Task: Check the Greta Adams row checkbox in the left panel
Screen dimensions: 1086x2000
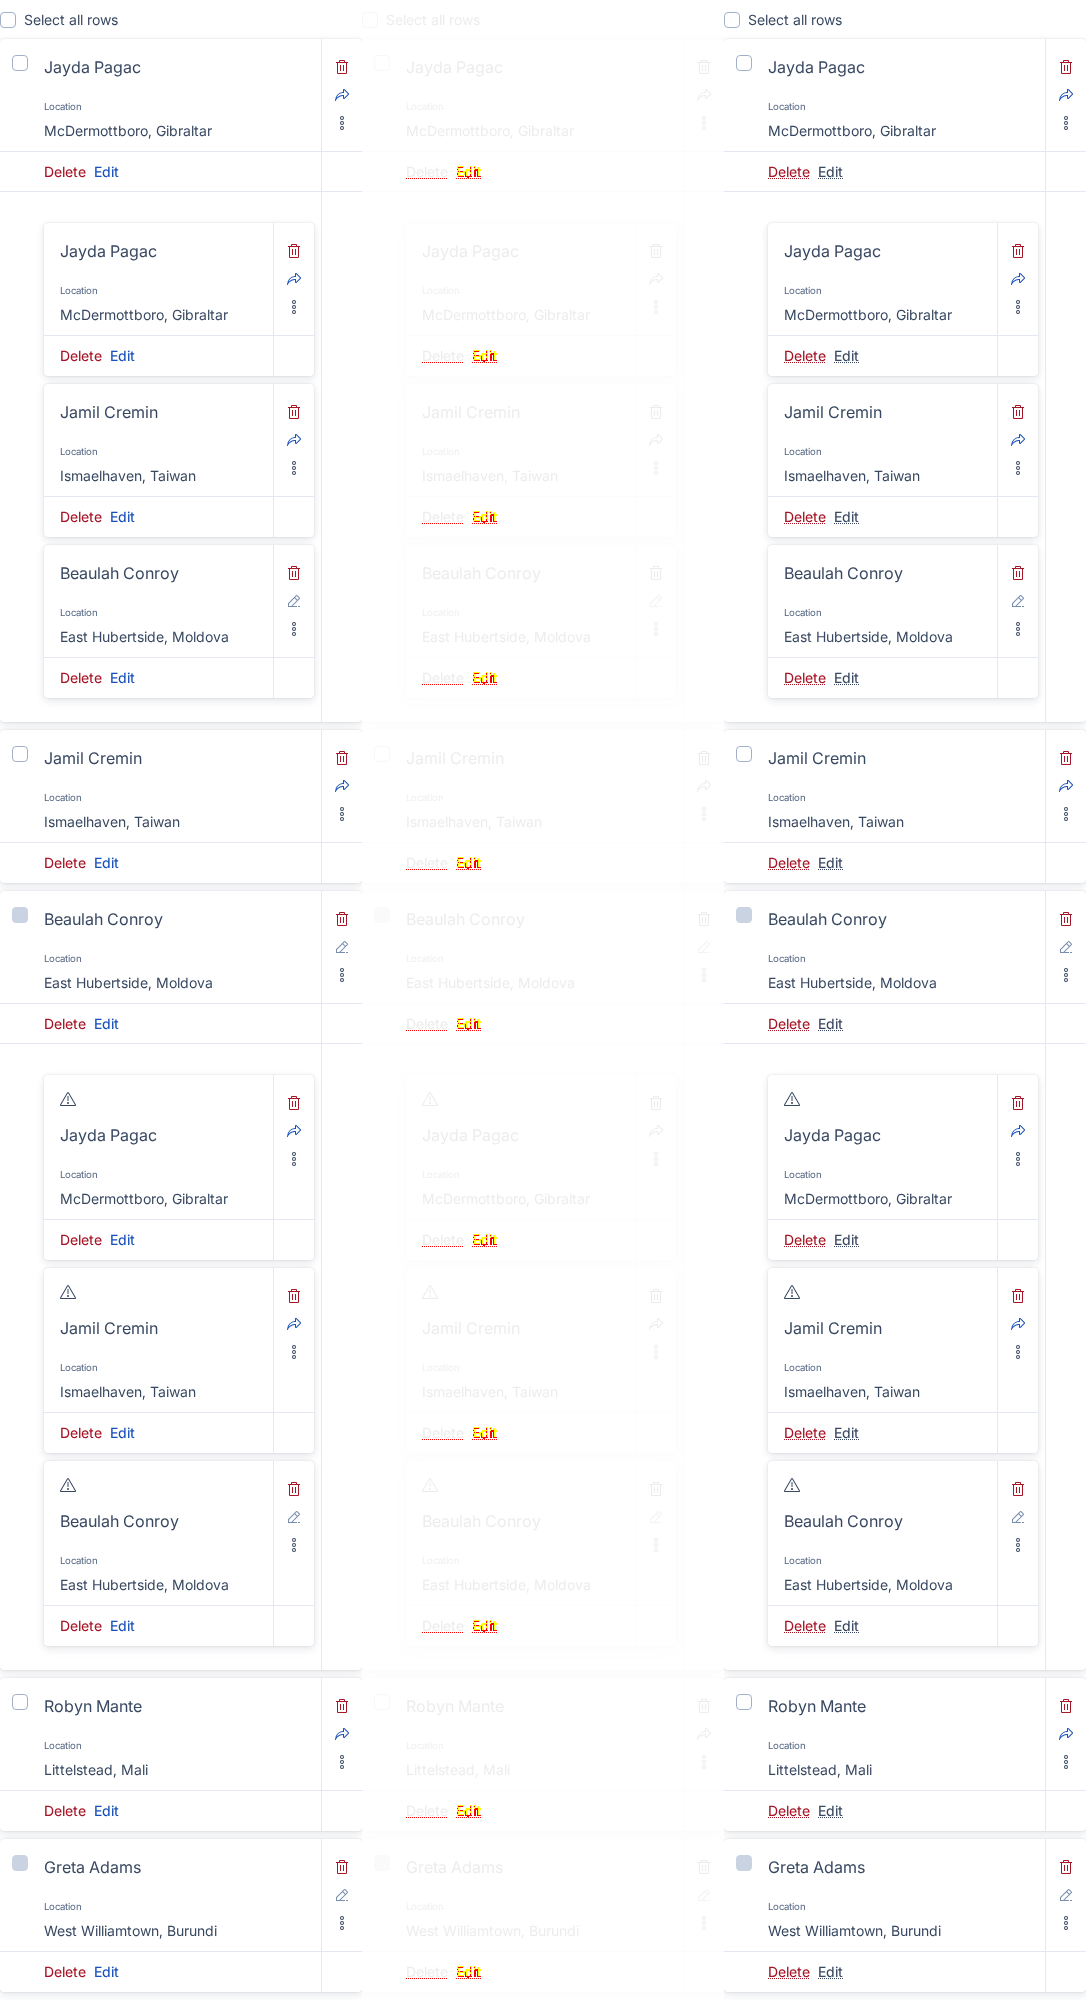Action: 20,1863
